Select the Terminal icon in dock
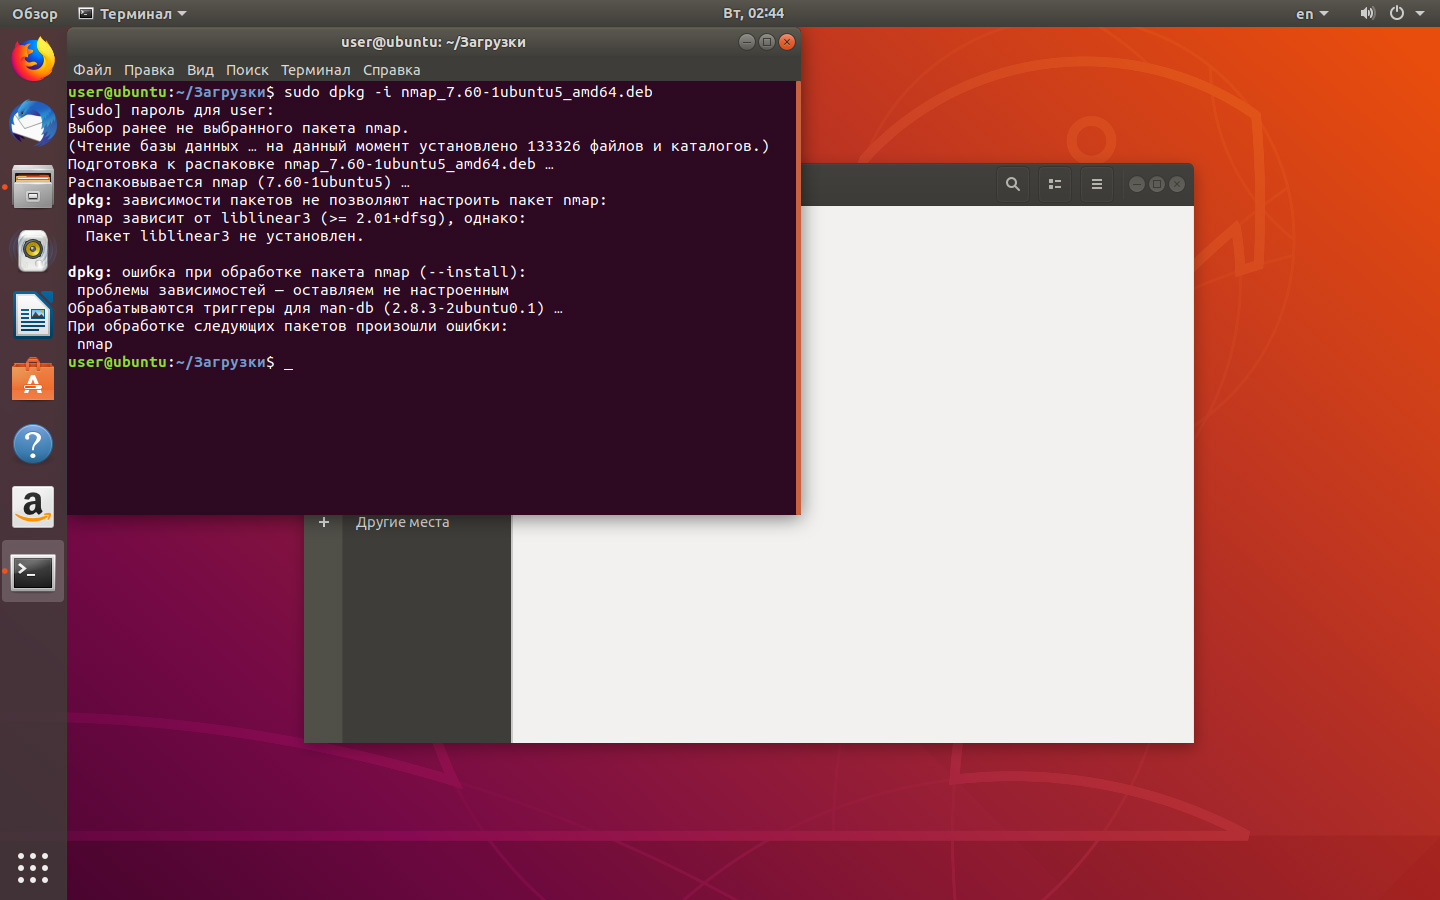This screenshot has width=1440, height=900. (33, 572)
